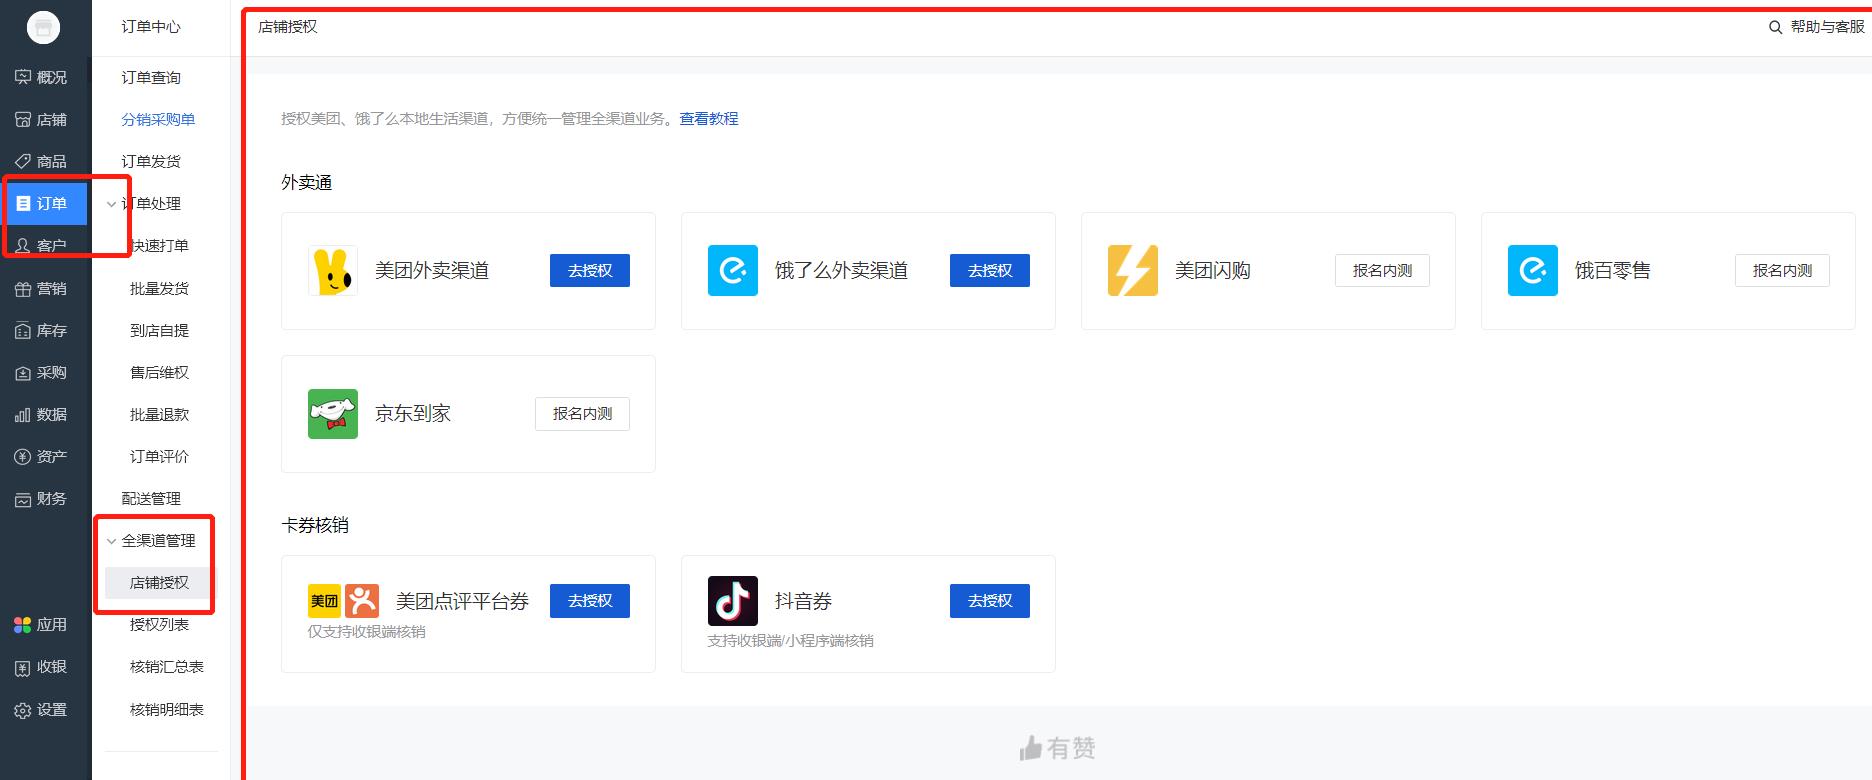Open the 商品 goods tag icon

pos(23,161)
